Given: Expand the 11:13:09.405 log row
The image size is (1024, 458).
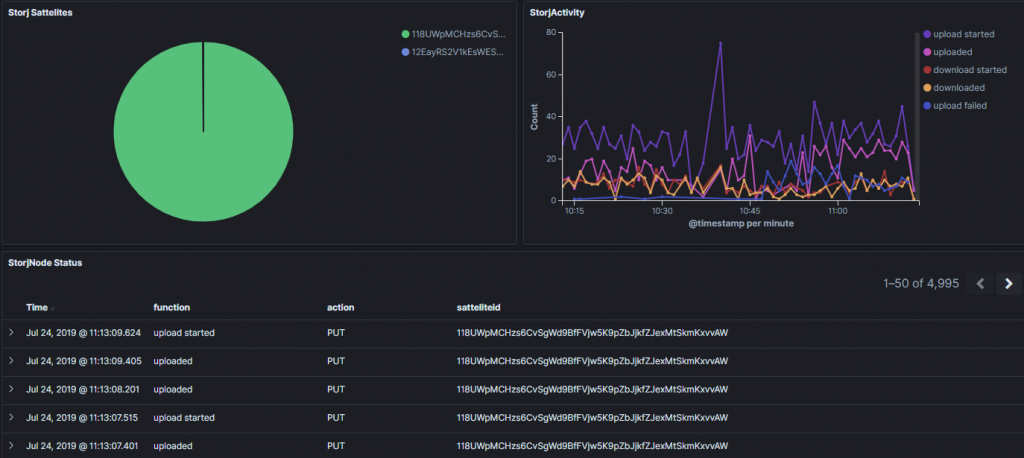Looking at the screenshot, I should pos(12,361).
